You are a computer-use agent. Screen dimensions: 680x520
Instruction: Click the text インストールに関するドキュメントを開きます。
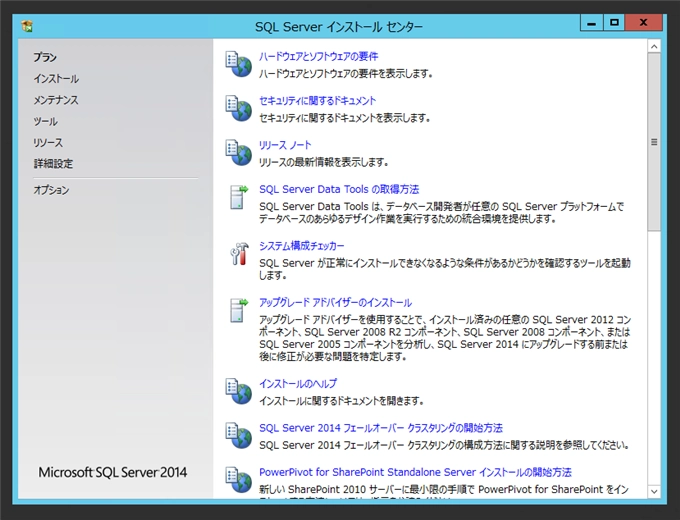click(x=341, y=401)
